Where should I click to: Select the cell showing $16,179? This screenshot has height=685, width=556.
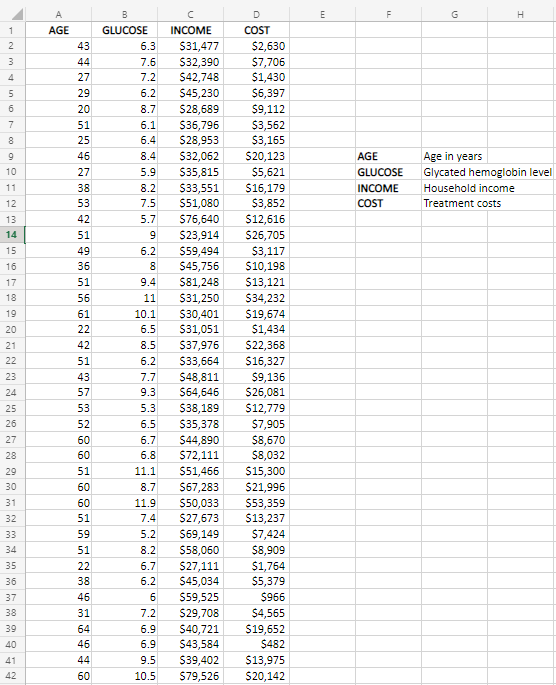[x=256, y=188]
